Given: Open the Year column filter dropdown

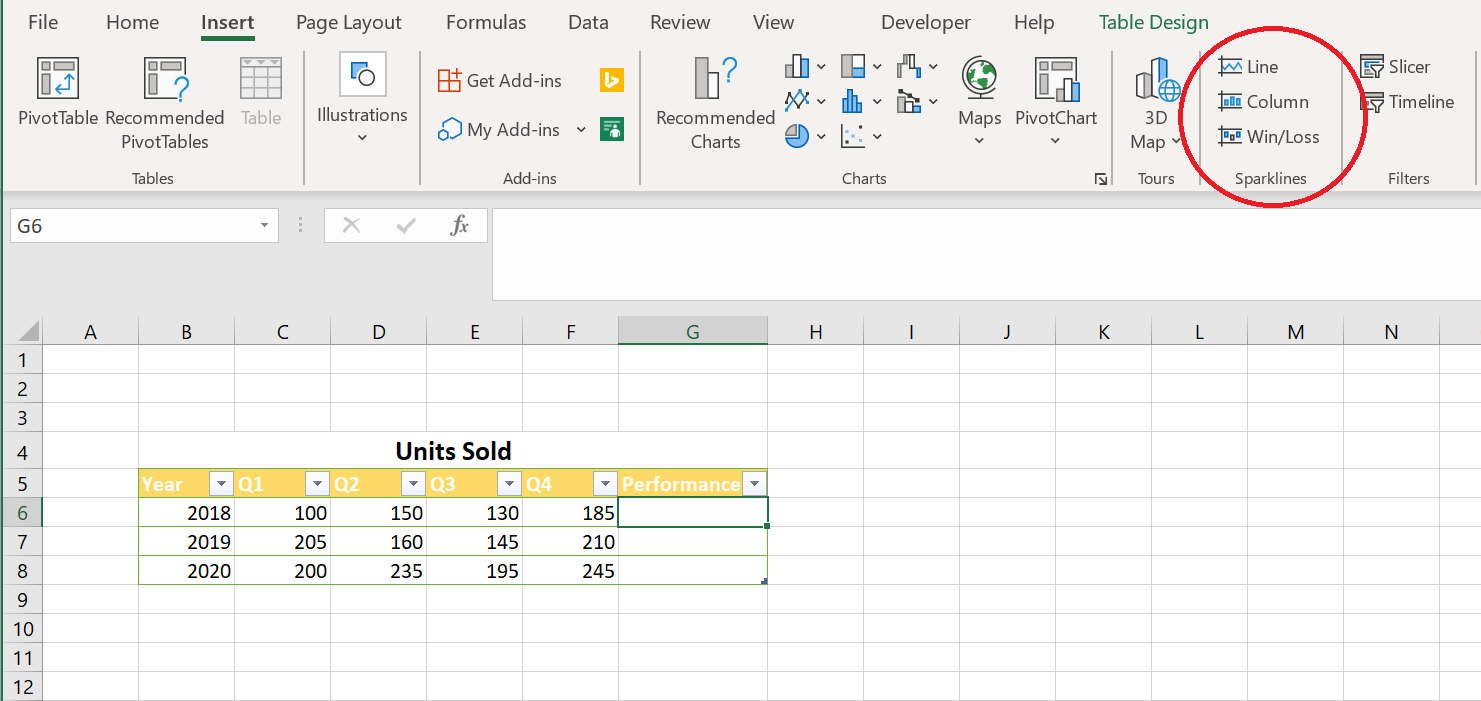Looking at the screenshot, I should pos(221,484).
